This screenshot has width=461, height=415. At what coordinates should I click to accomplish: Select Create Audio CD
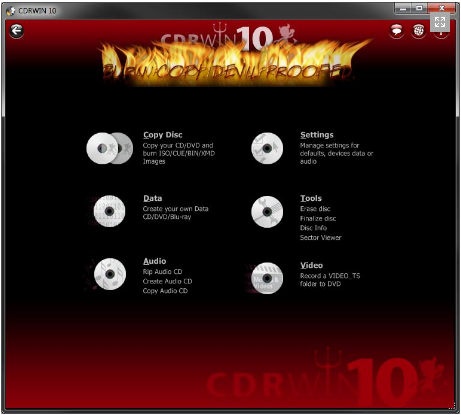point(167,281)
